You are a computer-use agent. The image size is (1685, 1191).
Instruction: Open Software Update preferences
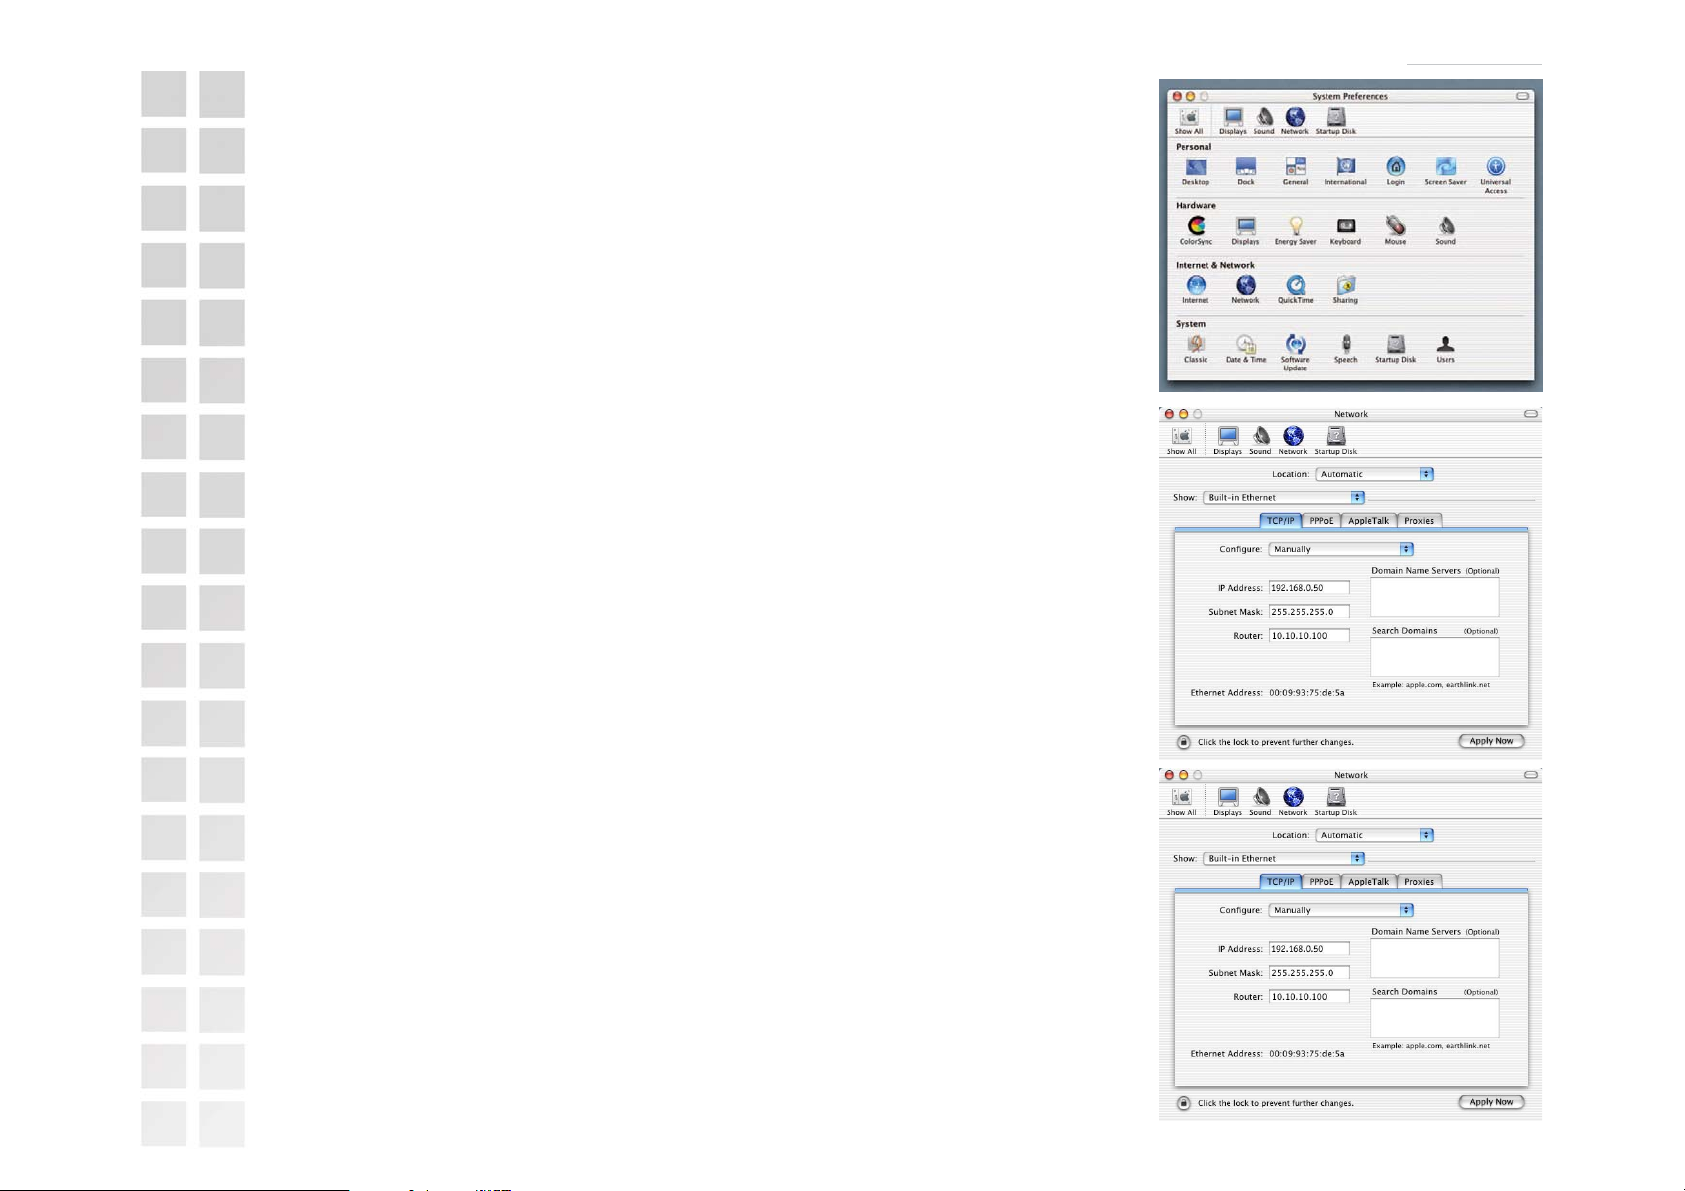pos(1296,353)
